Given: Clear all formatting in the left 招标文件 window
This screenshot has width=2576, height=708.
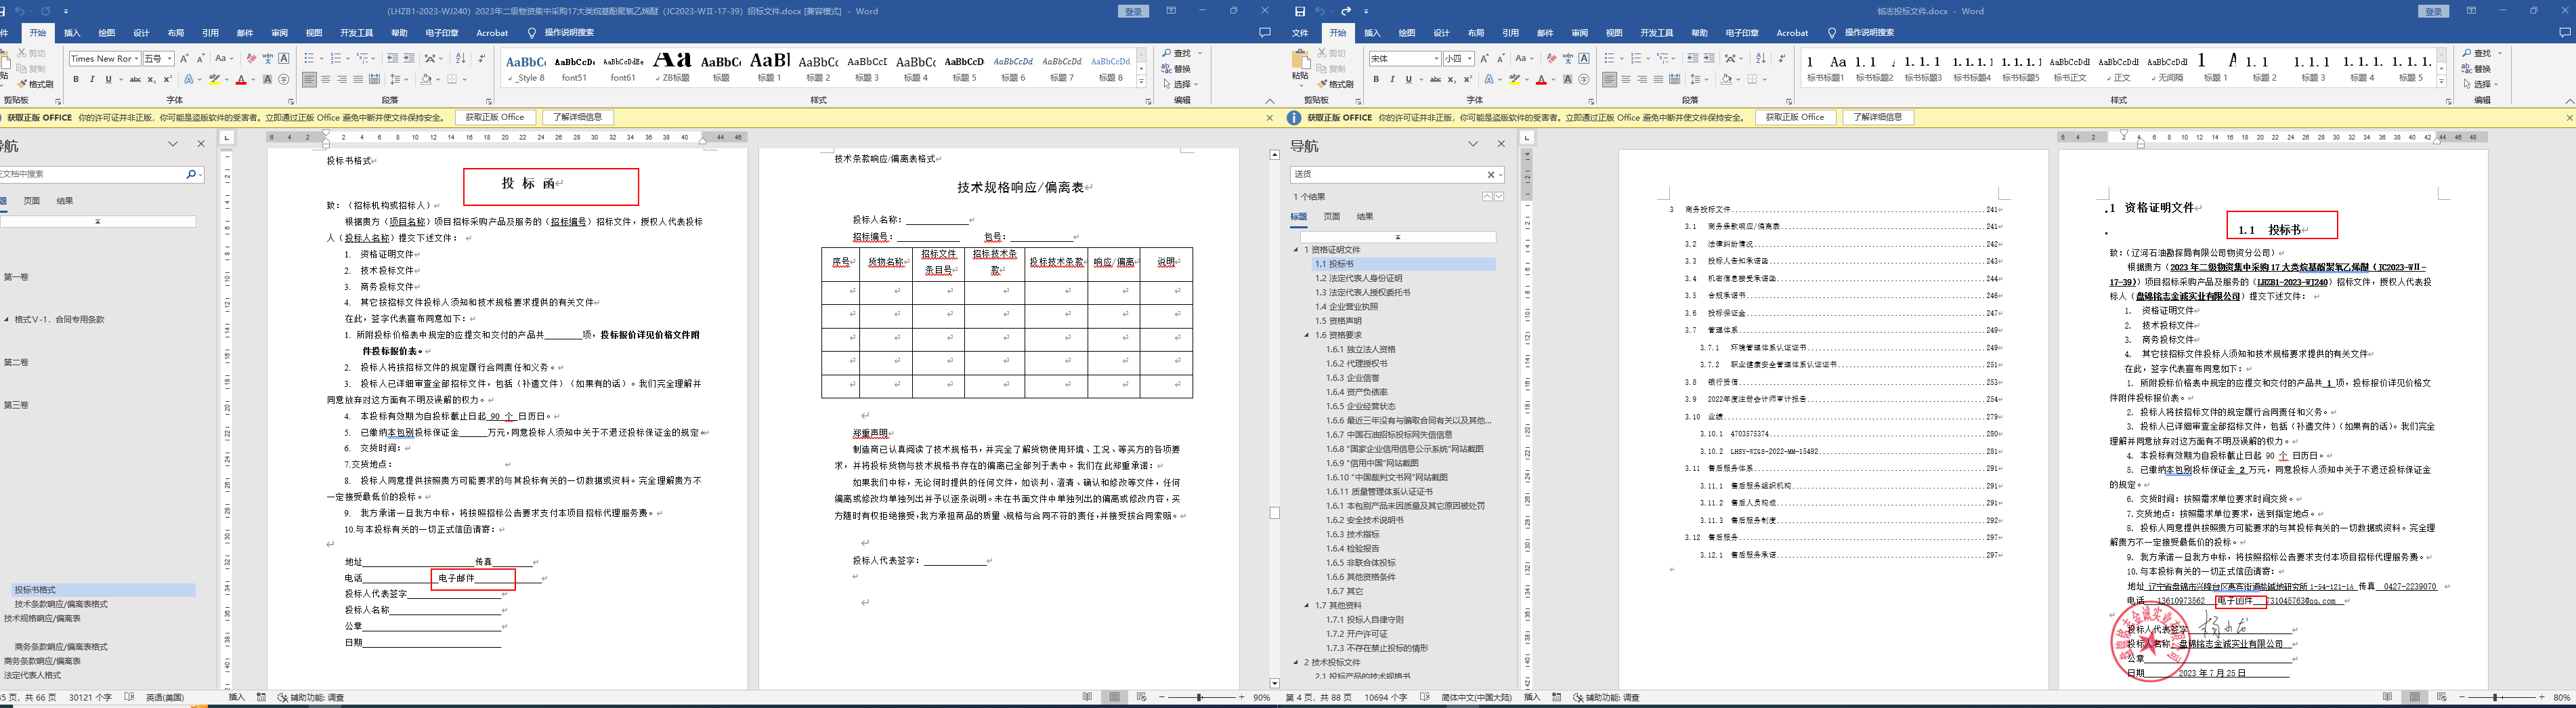Looking at the screenshot, I should click(x=251, y=58).
